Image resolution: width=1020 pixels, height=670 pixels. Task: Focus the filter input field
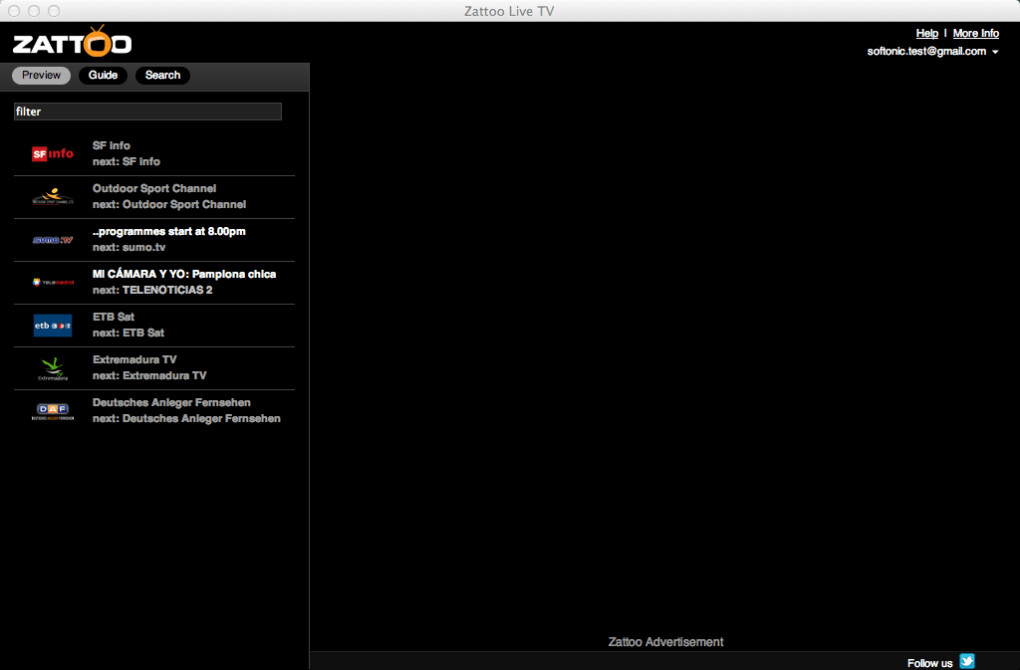click(148, 111)
